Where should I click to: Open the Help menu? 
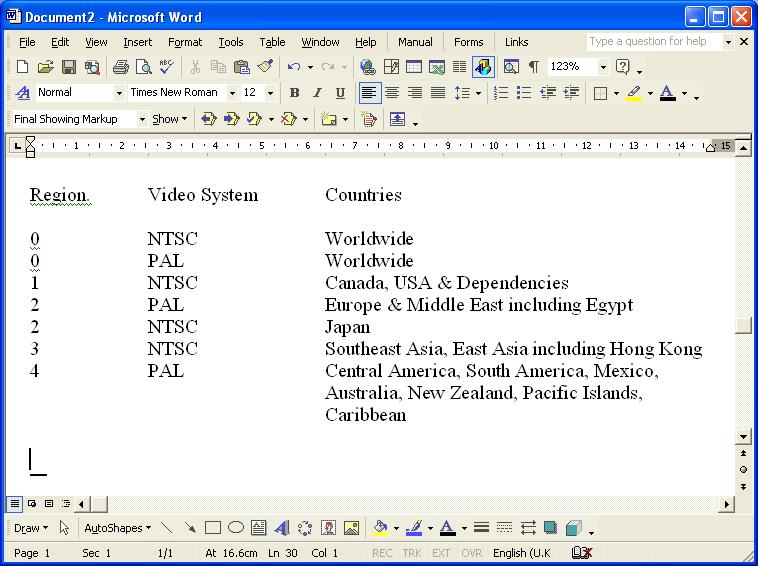365,42
